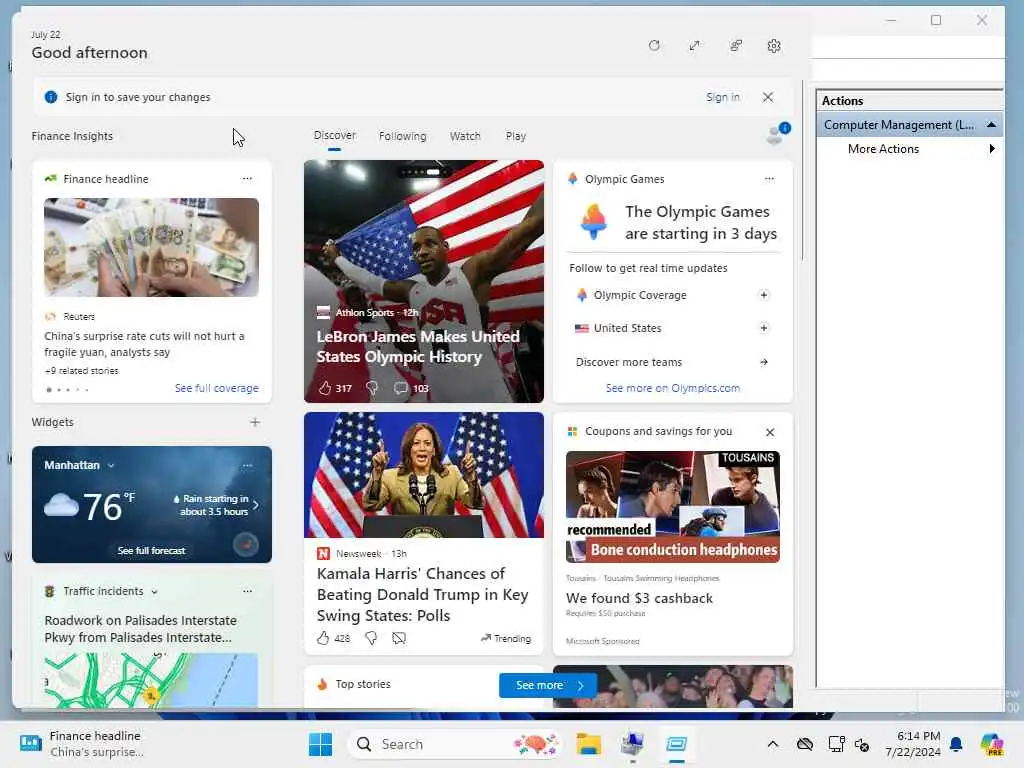Click the muted volume tray icon
1024x768 pixels.
[861, 744]
